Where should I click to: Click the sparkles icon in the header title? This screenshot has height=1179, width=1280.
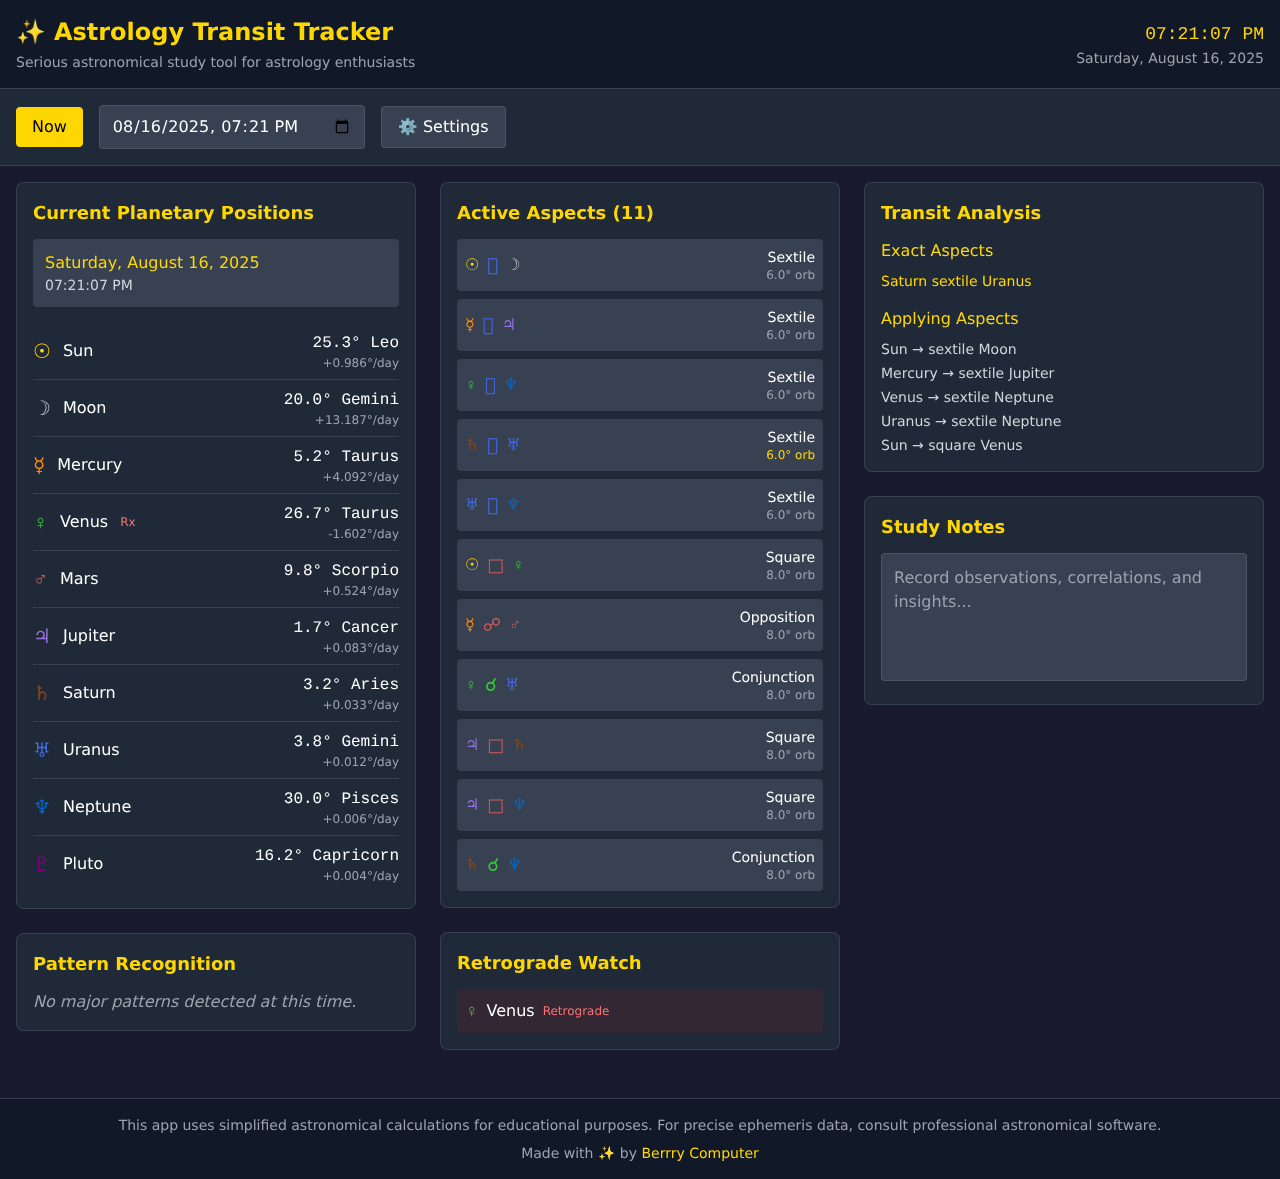(31, 31)
